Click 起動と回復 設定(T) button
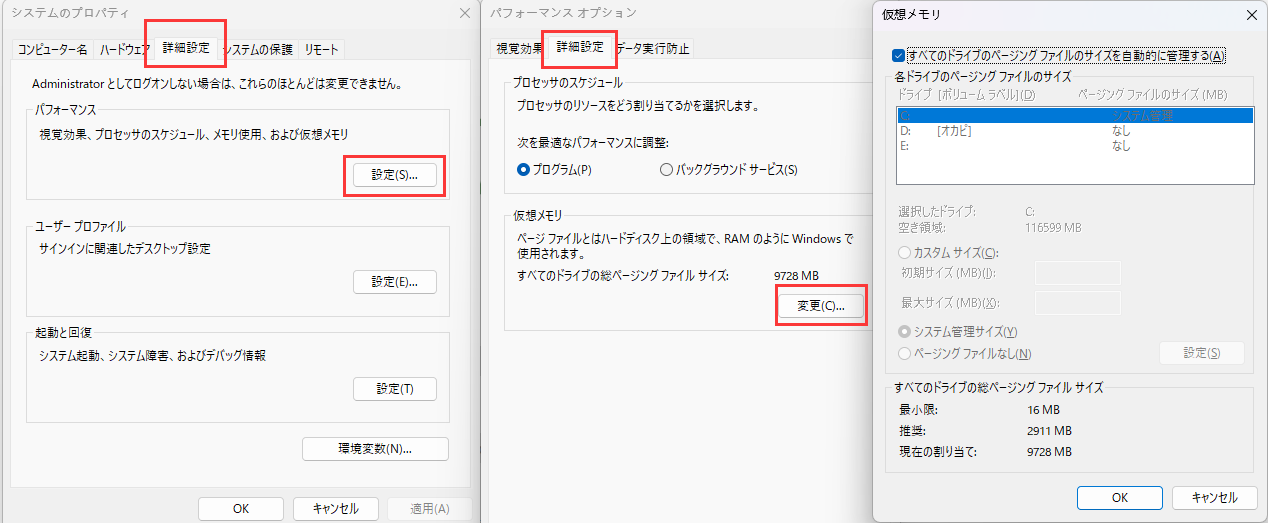The width and height of the screenshot is (1268, 523). [395, 389]
